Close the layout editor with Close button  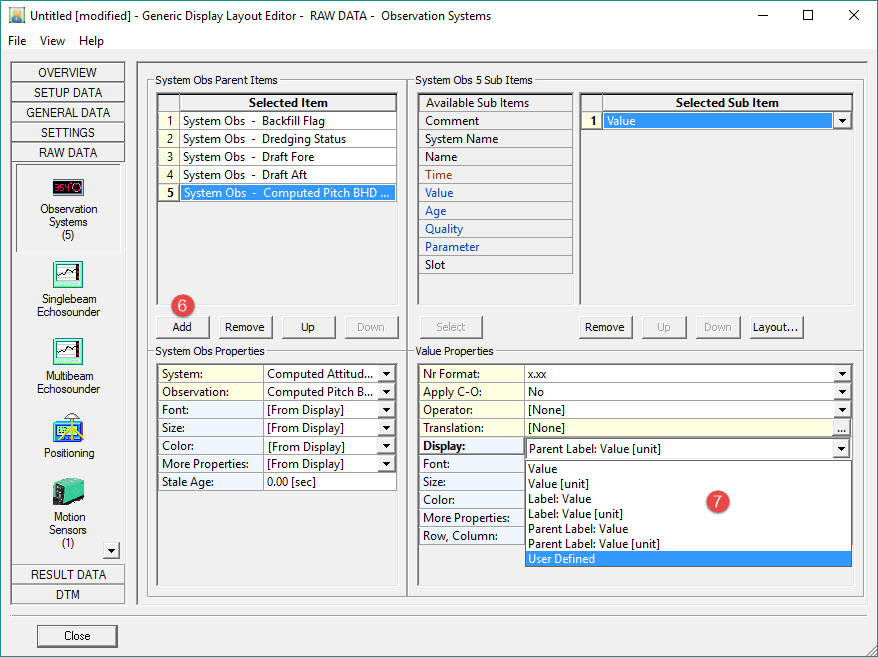pyautogui.click(x=77, y=636)
